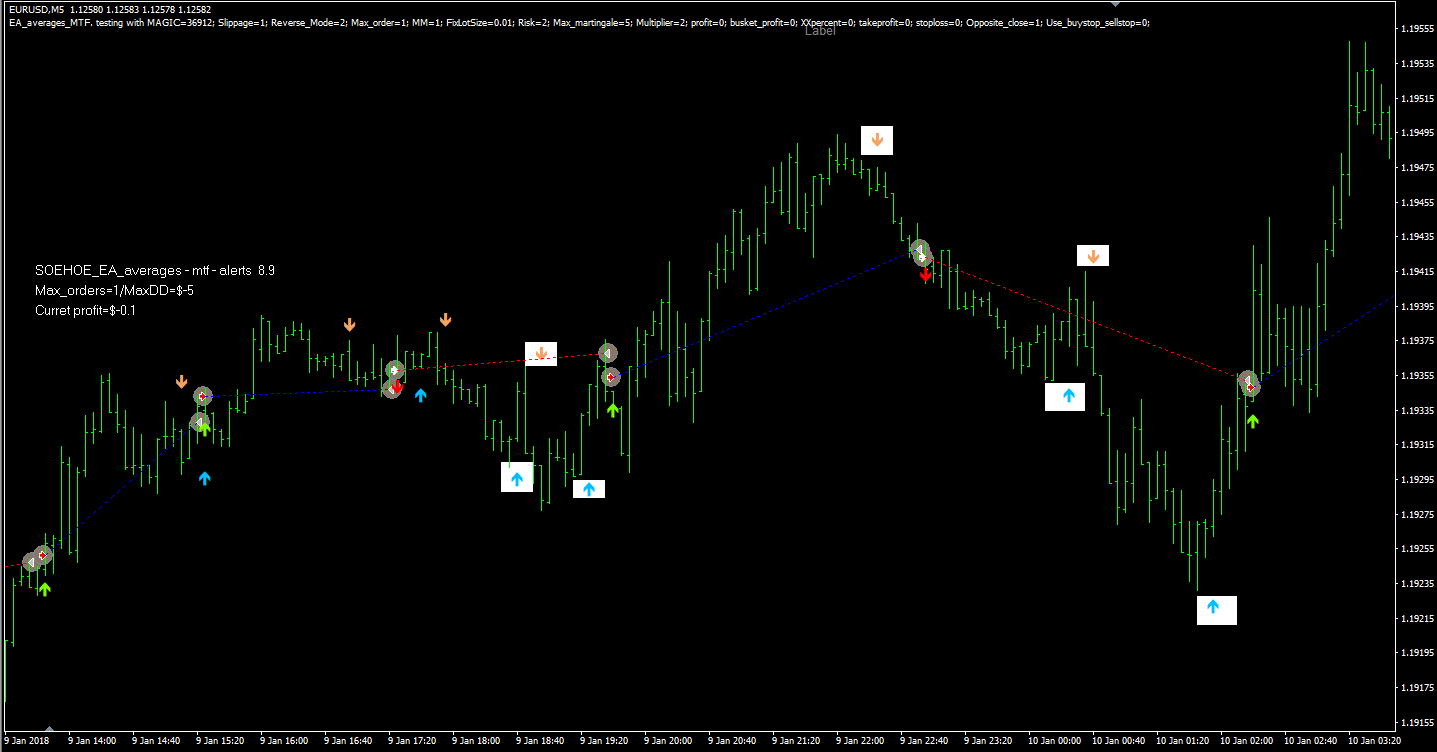1437x752 pixels.
Task: Click the '9 Jan 20:00' time axis label
Action: (668, 741)
